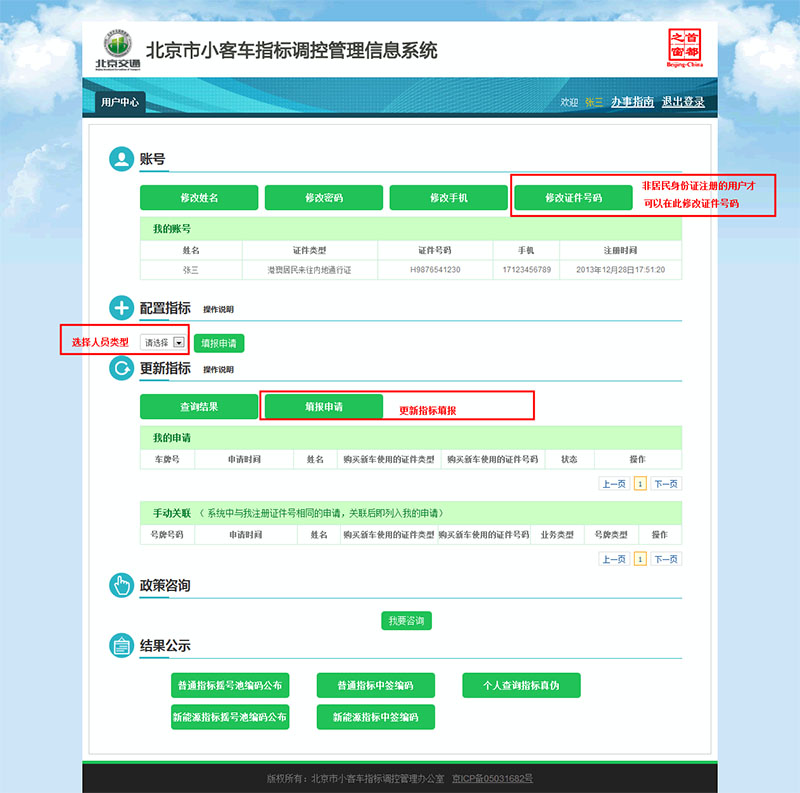
Task: Click the 首都之窗 red seal icon
Action: (686, 44)
